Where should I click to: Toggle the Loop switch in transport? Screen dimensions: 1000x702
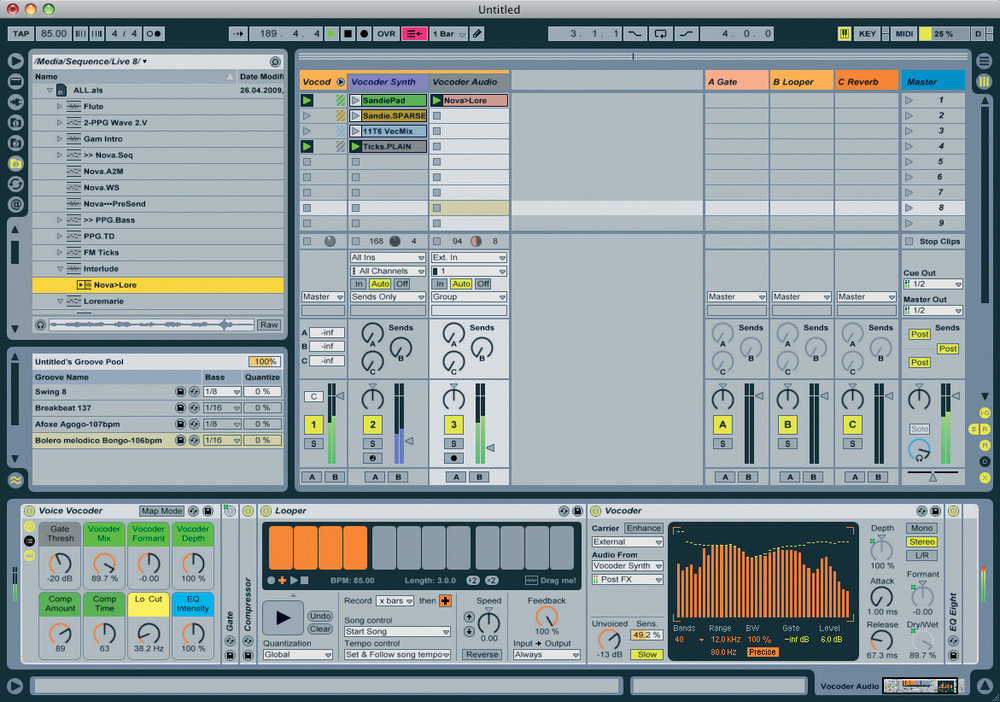pyautogui.click(x=660, y=34)
